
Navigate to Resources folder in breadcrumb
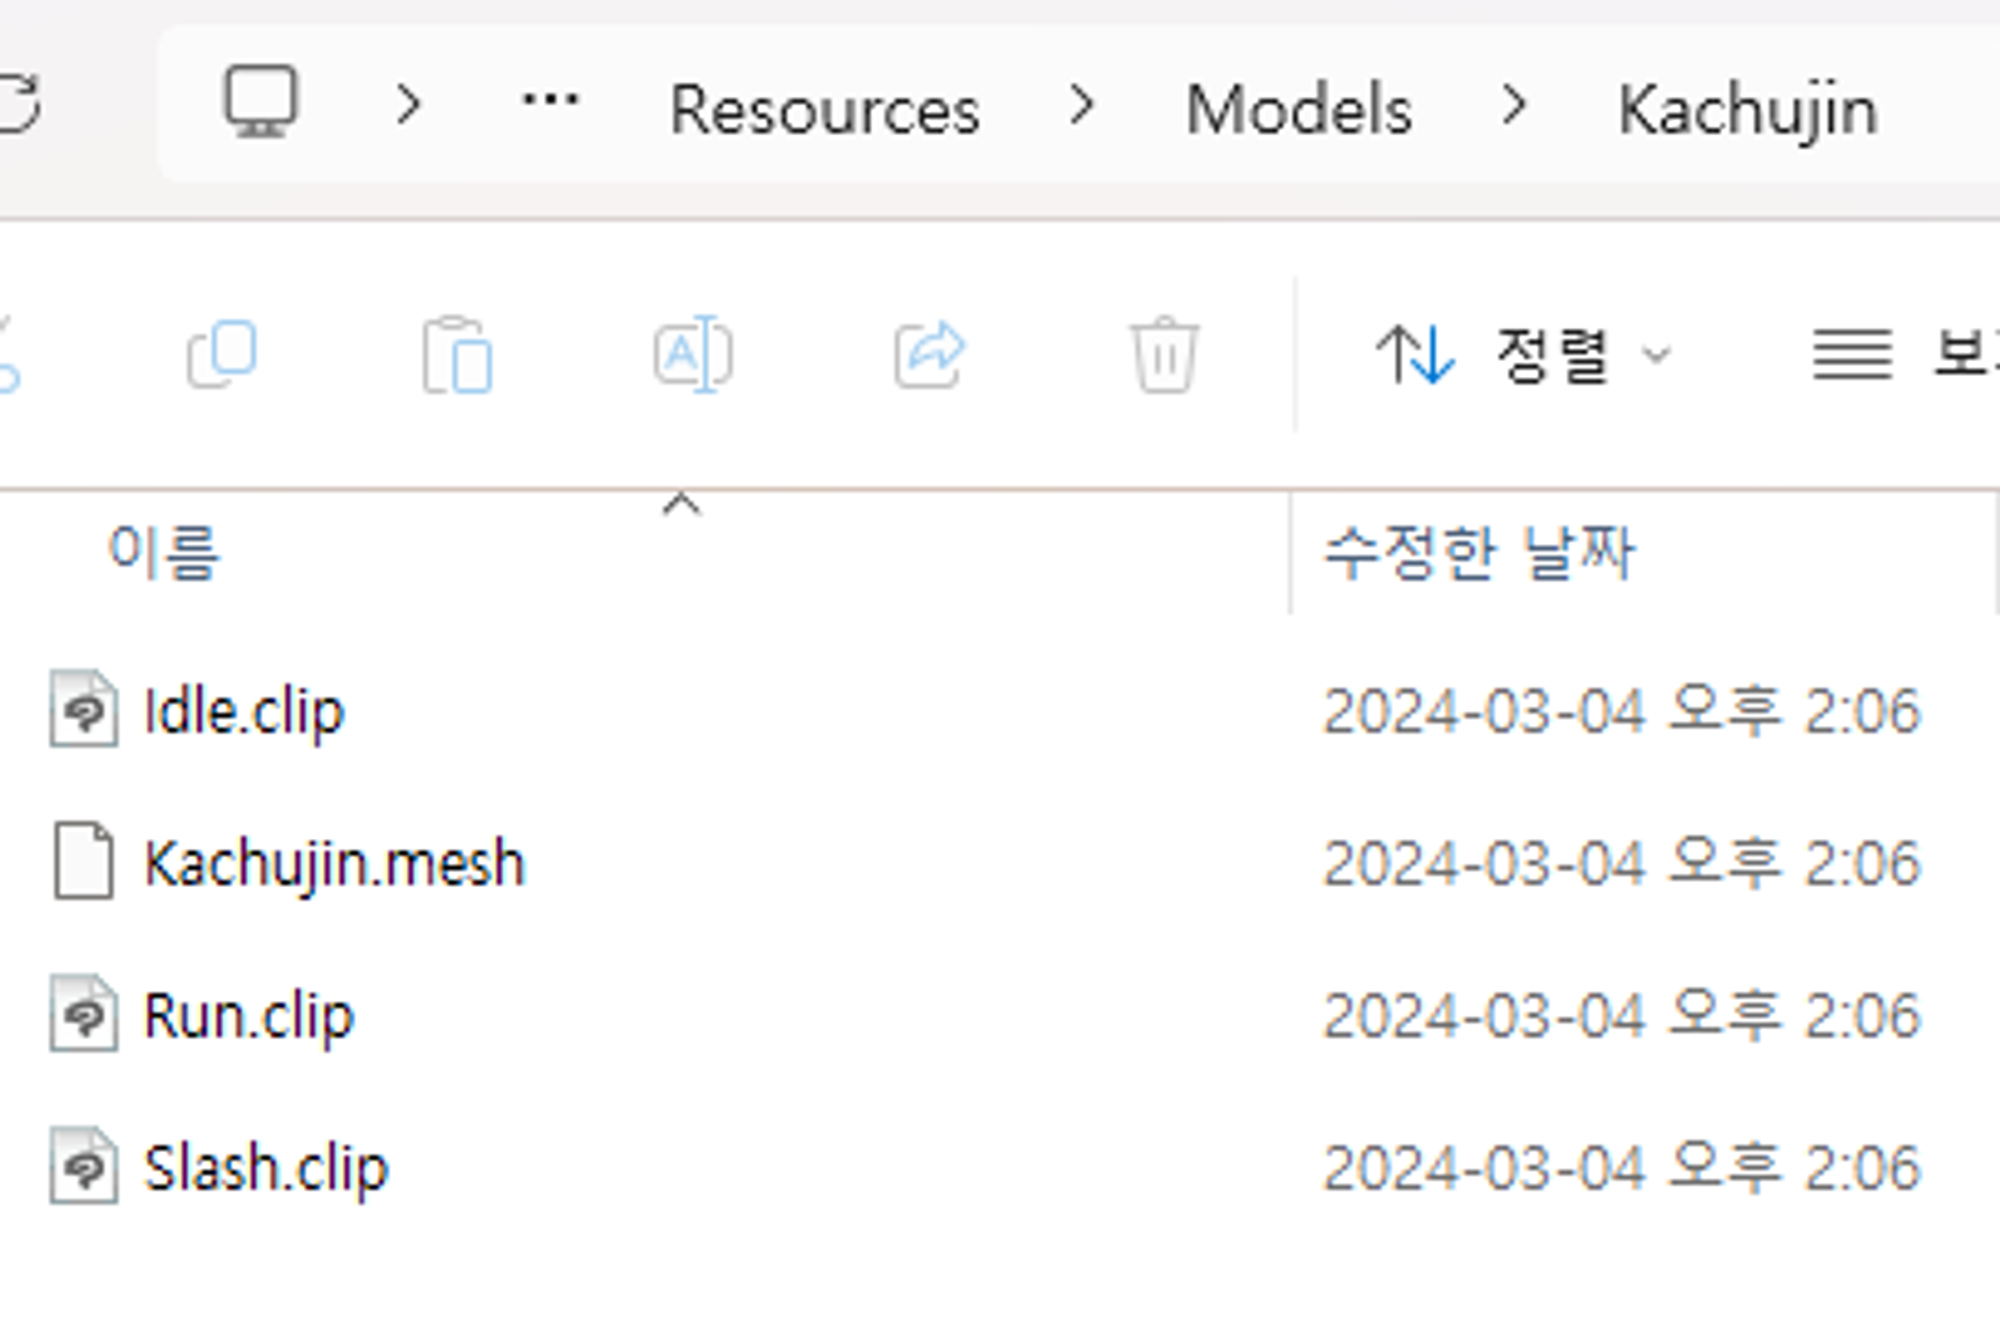click(824, 108)
